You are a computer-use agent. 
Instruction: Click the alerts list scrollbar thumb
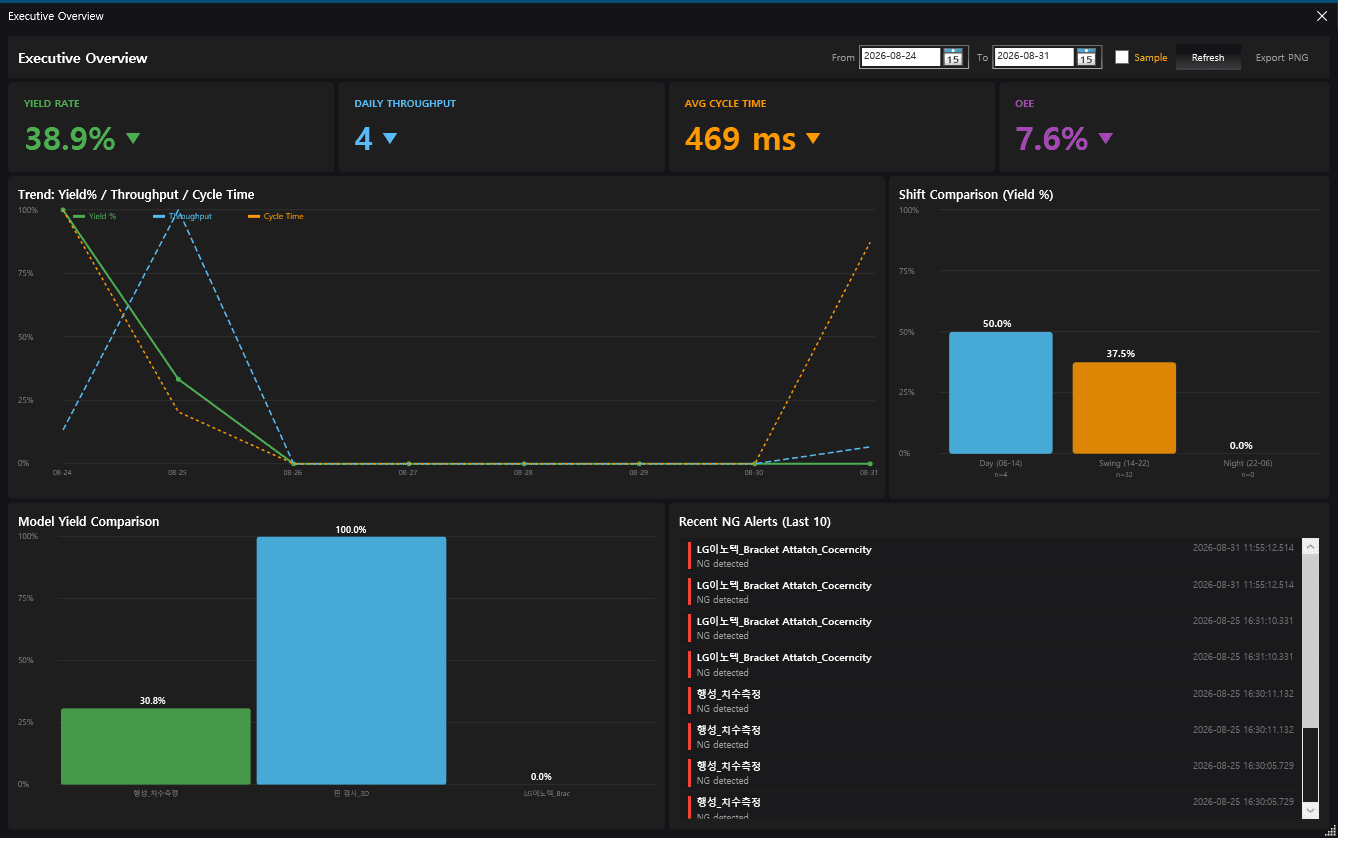coord(1310,641)
